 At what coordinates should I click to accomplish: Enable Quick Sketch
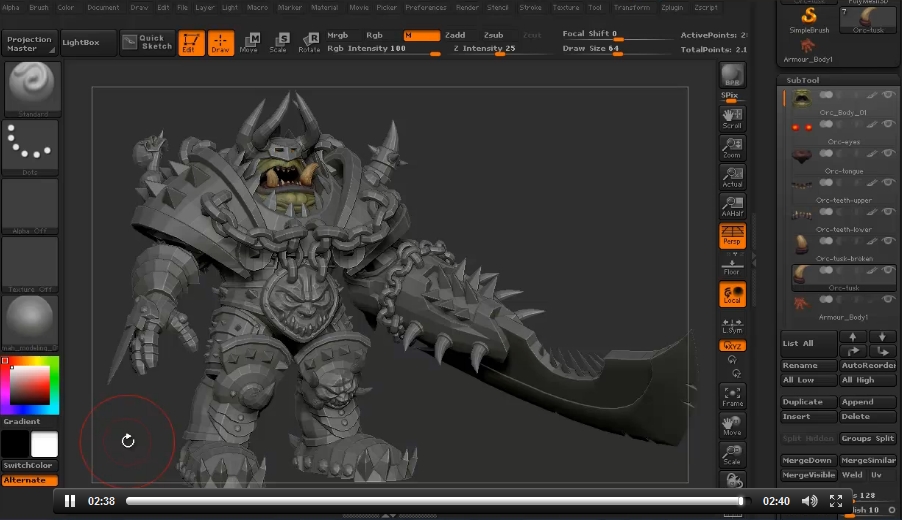click(x=147, y=43)
